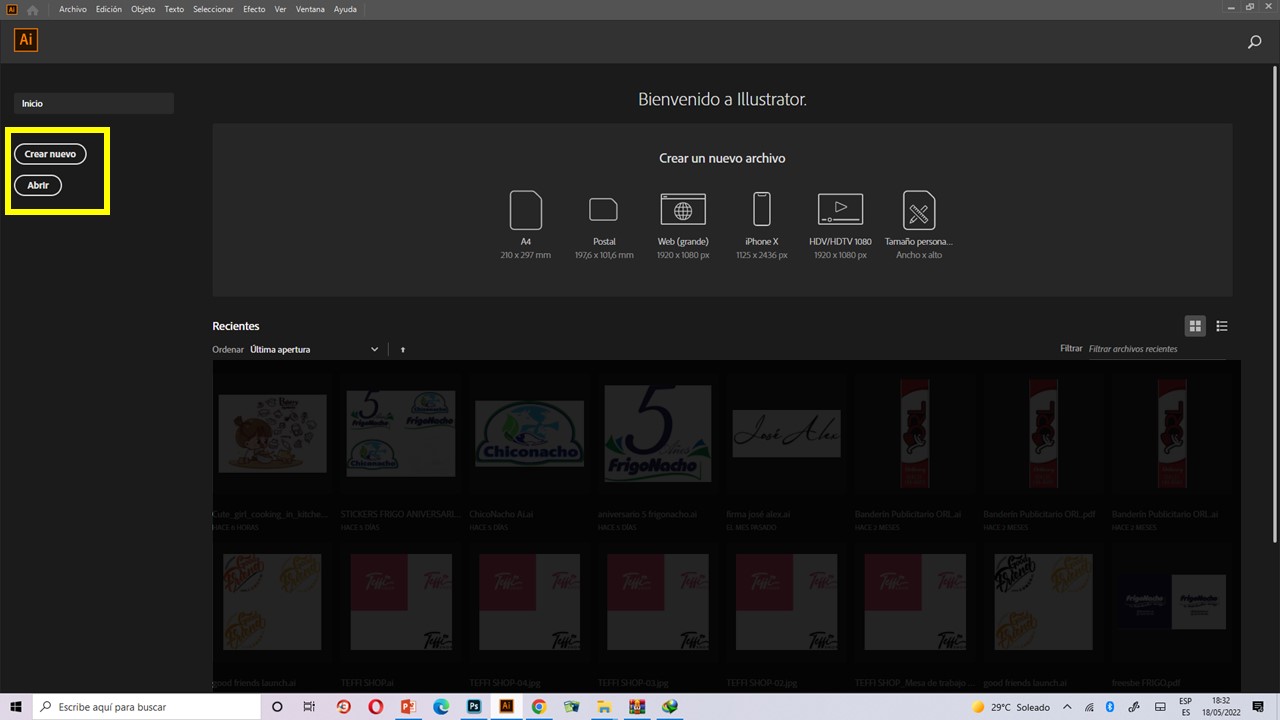The height and width of the screenshot is (720, 1280).
Task: Expand the Última apertura sort dropdown
Action: 314,350
